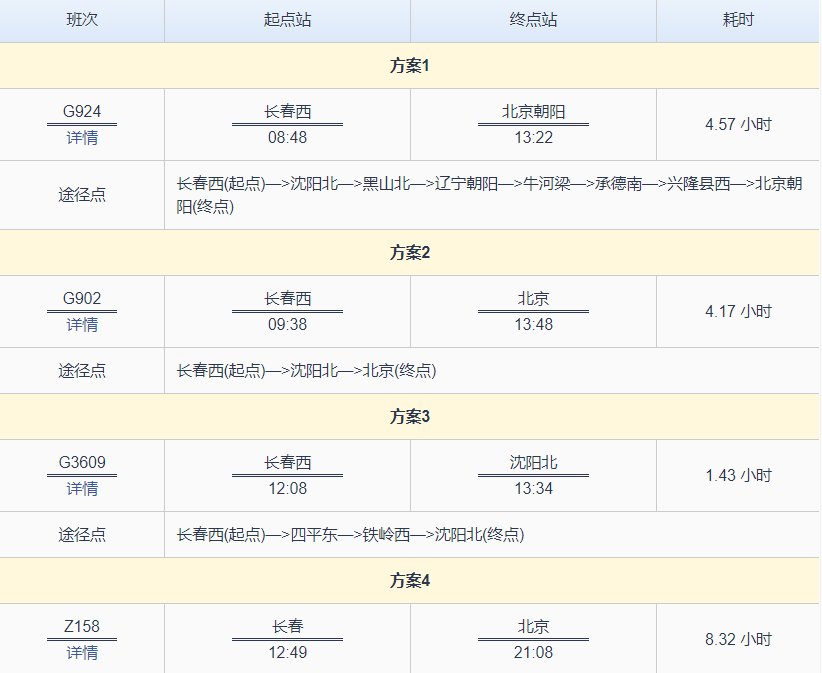Open details (详情) for train G924
The height and width of the screenshot is (673, 822).
[x=80, y=137]
